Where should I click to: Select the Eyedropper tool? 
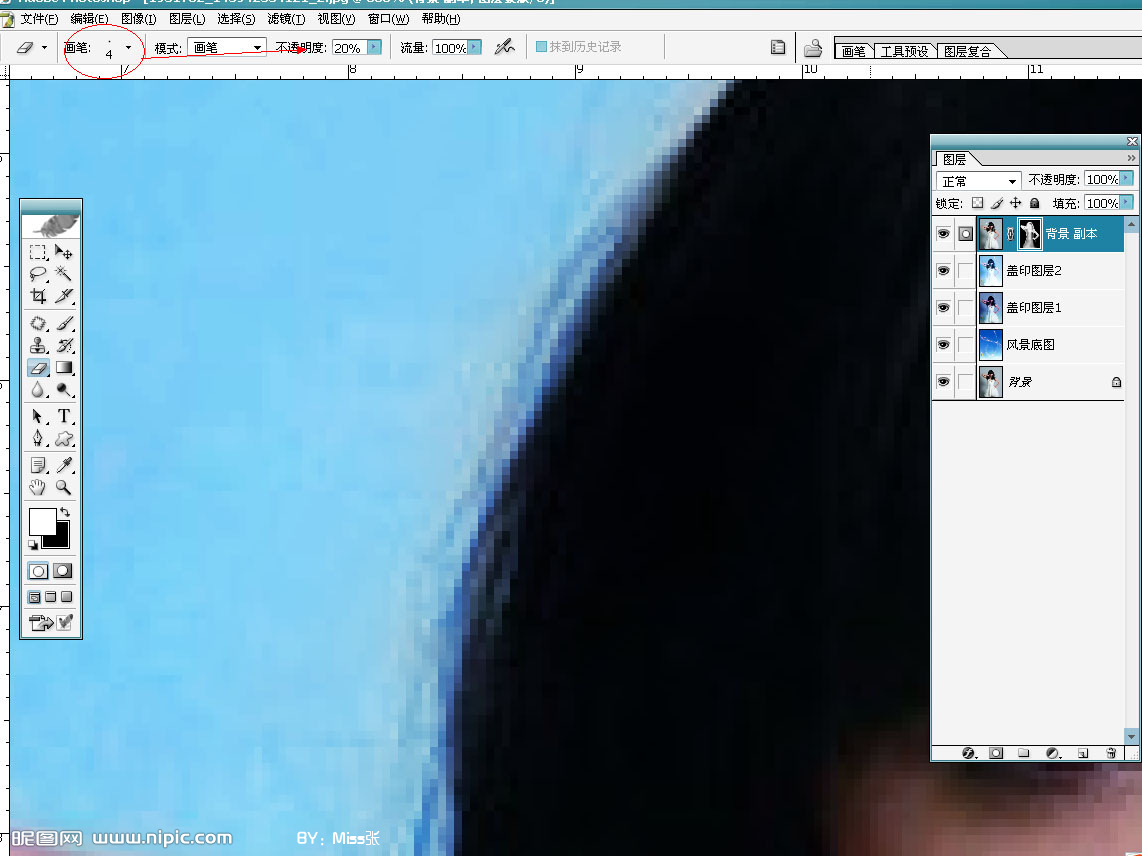tap(64, 465)
